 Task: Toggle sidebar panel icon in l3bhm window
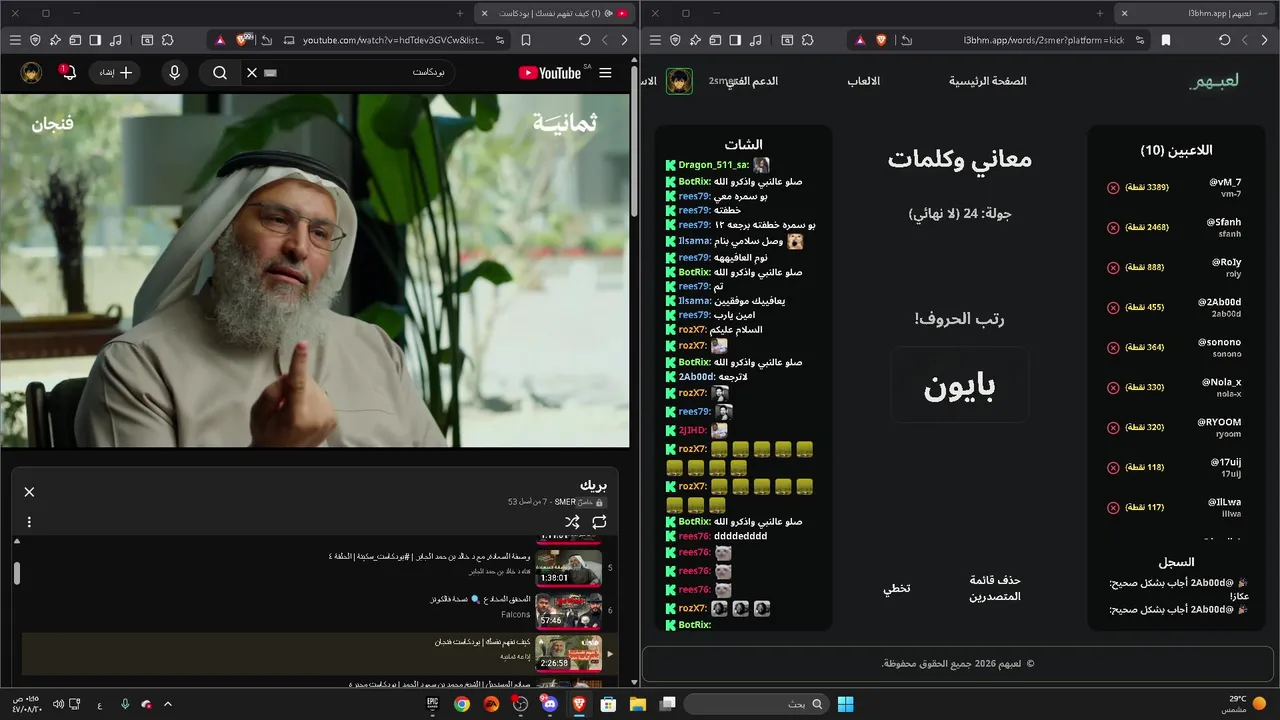click(x=735, y=40)
